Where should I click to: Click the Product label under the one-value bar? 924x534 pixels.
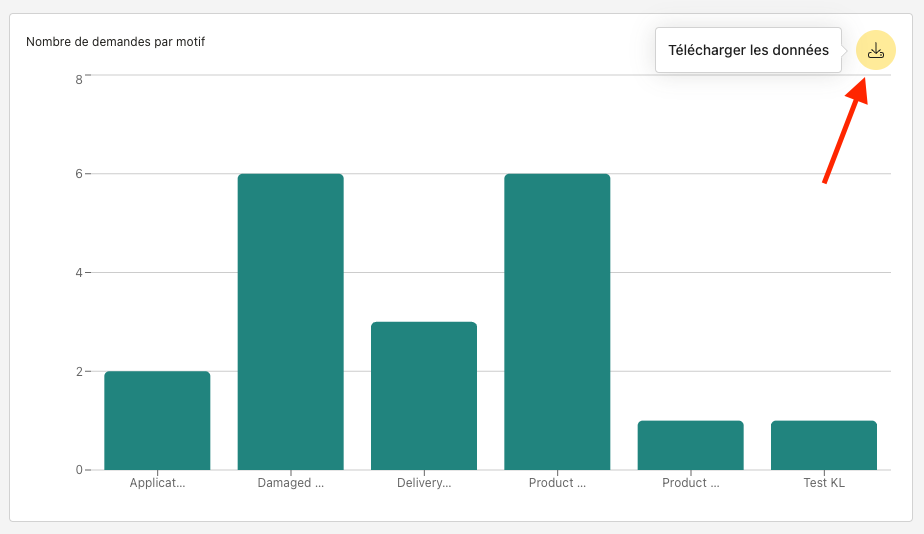point(690,483)
